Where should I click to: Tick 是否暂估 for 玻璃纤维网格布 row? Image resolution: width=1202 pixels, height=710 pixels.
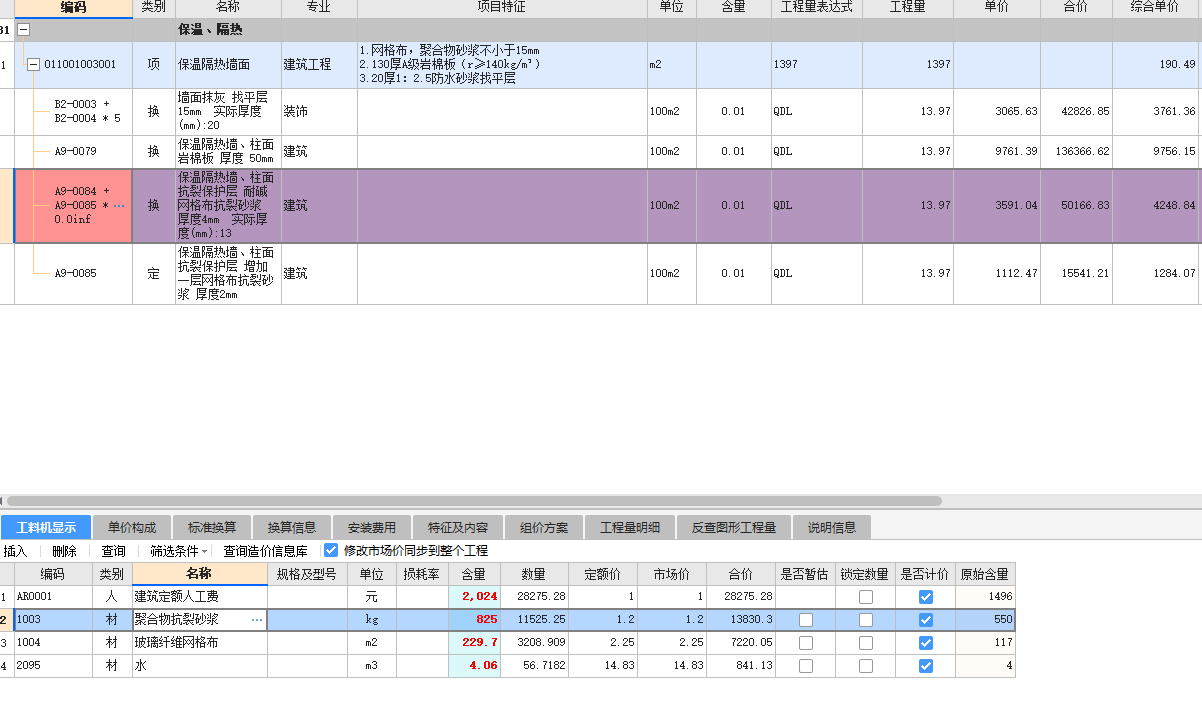[806, 643]
